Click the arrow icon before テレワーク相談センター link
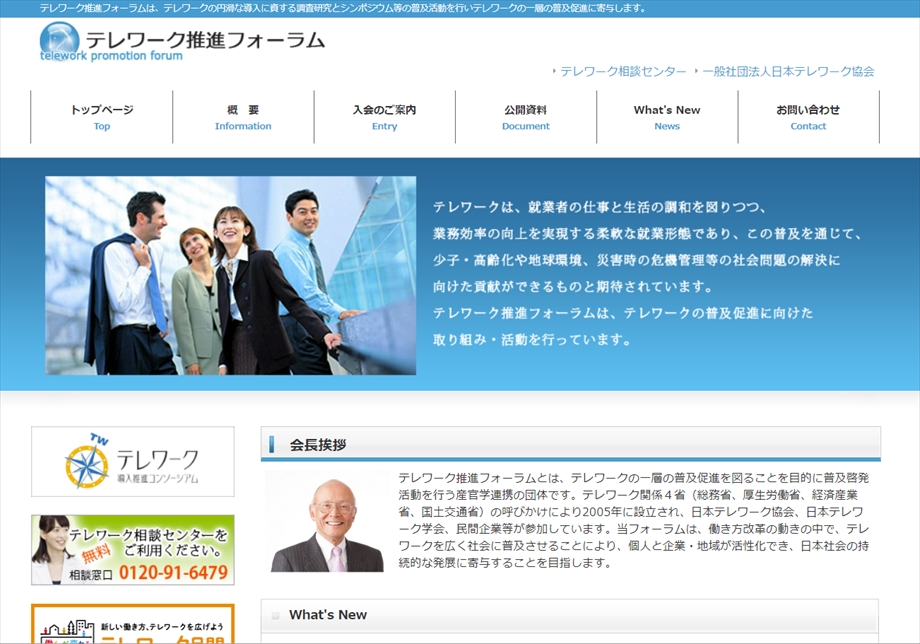 [x=554, y=72]
